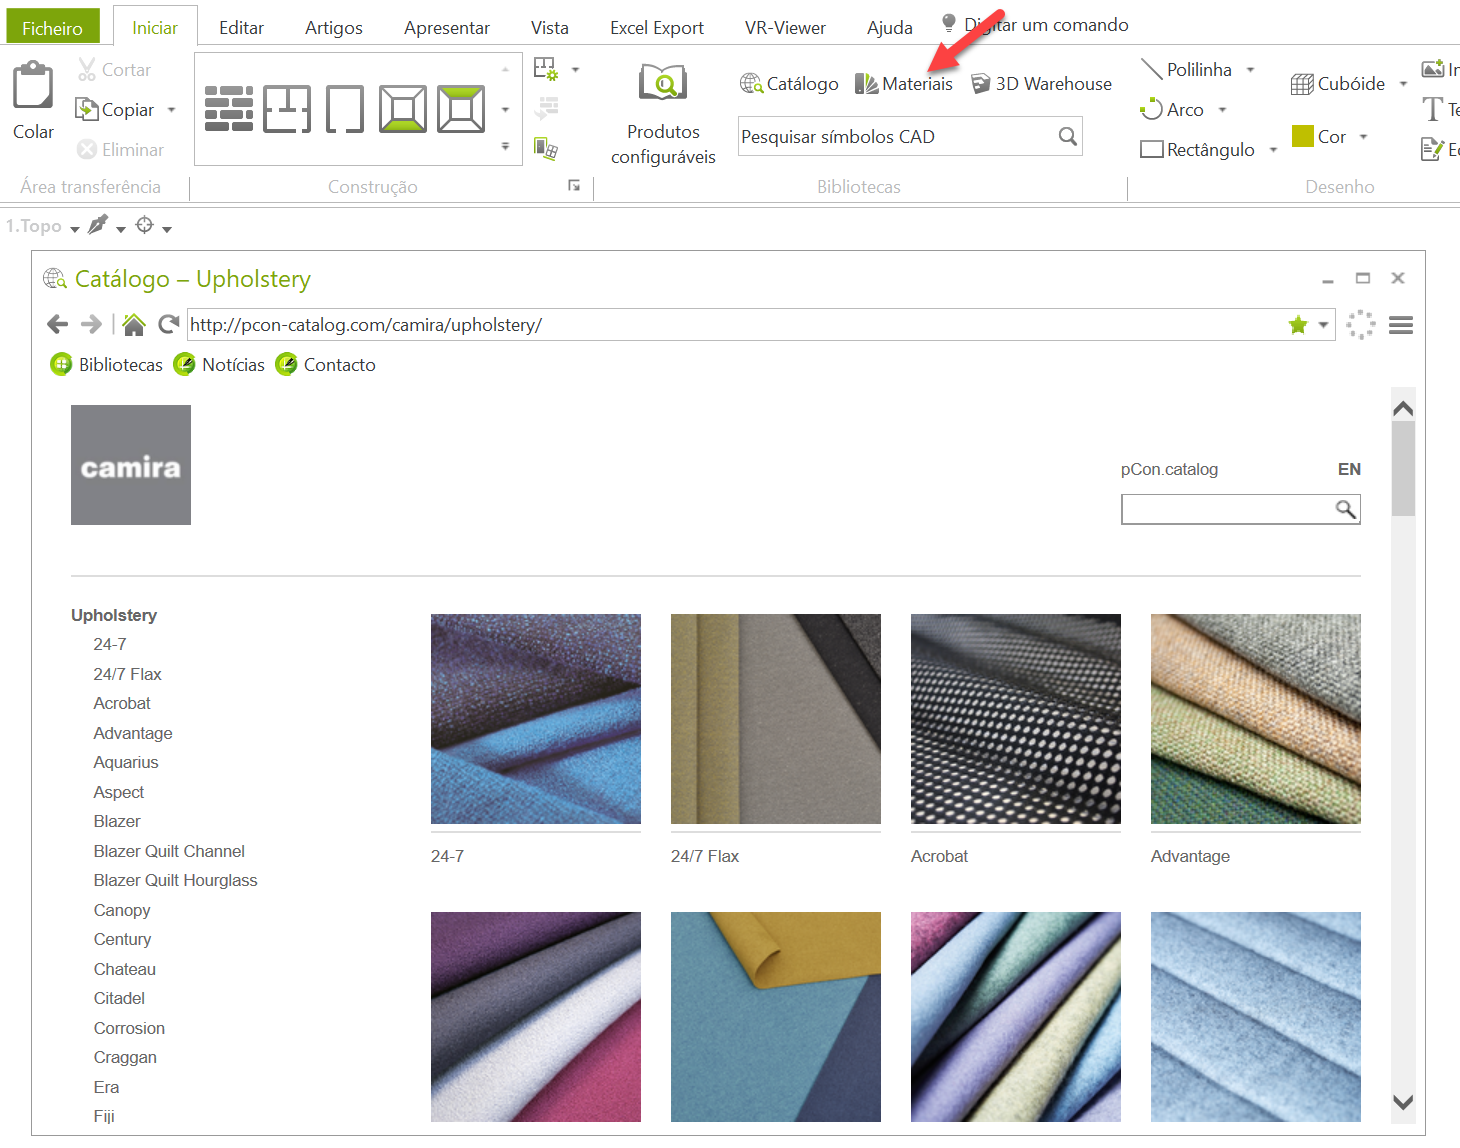Click the pen tool icon beside 1.Topo
Image resolution: width=1460 pixels, height=1148 pixels.
tap(97, 226)
